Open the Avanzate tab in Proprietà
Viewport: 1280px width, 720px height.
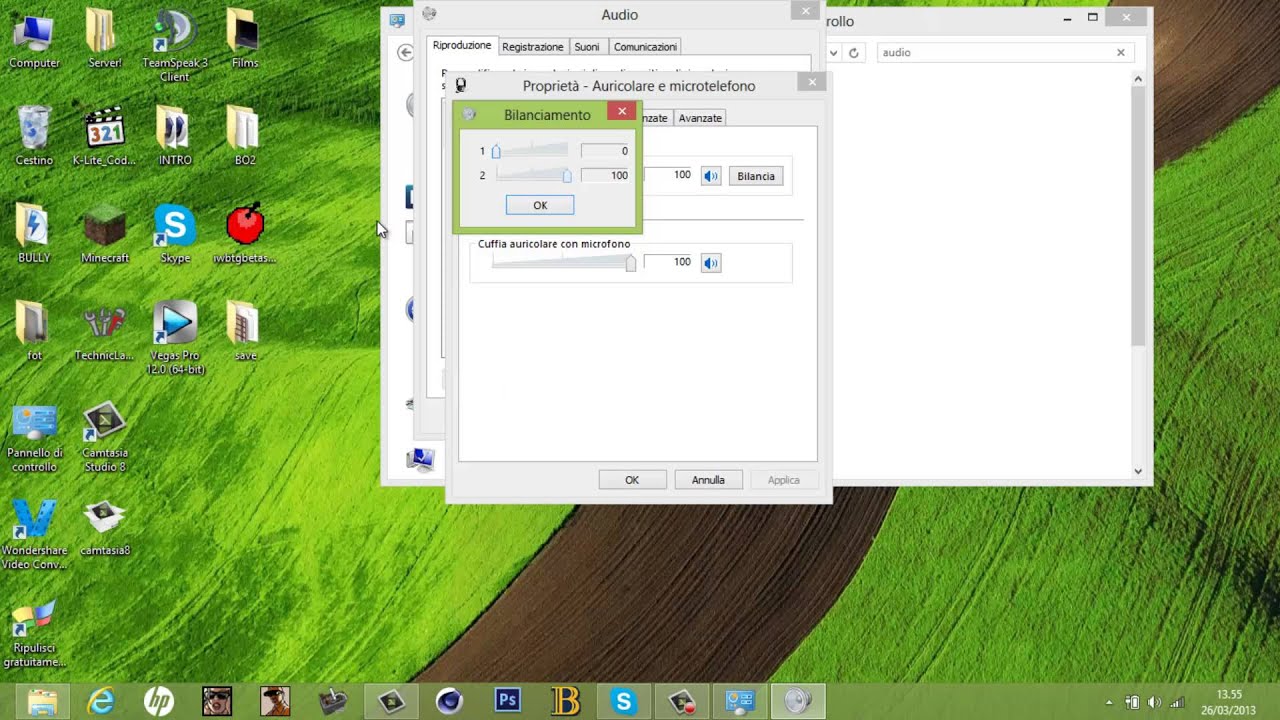(x=700, y=118)
